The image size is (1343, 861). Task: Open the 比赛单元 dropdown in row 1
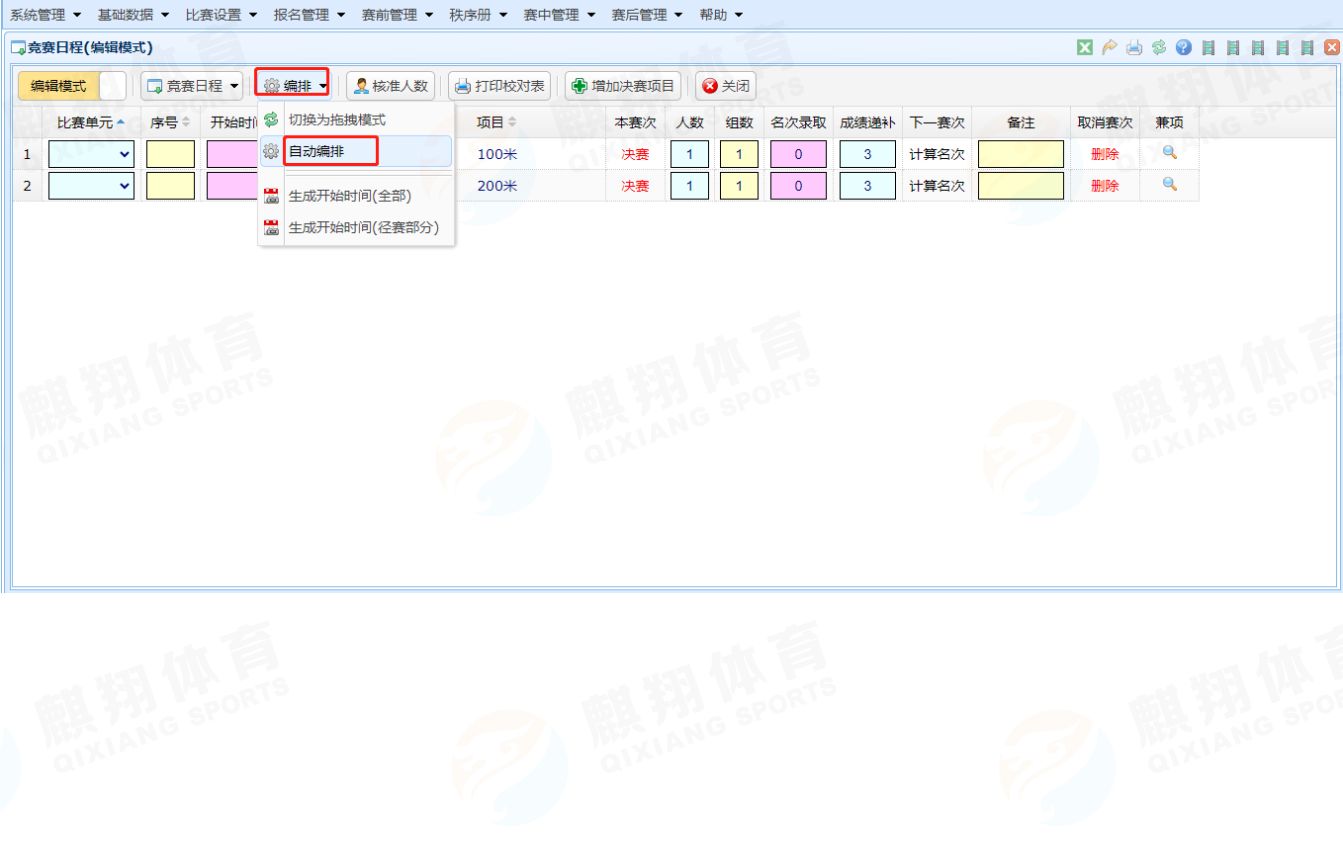pyautogui.click(x=91, y=154)
